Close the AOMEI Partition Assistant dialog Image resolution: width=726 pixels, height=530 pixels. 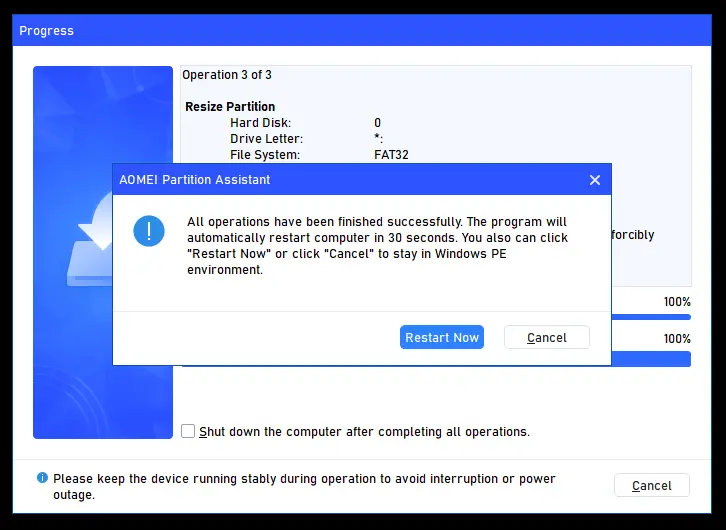[595, 180]
